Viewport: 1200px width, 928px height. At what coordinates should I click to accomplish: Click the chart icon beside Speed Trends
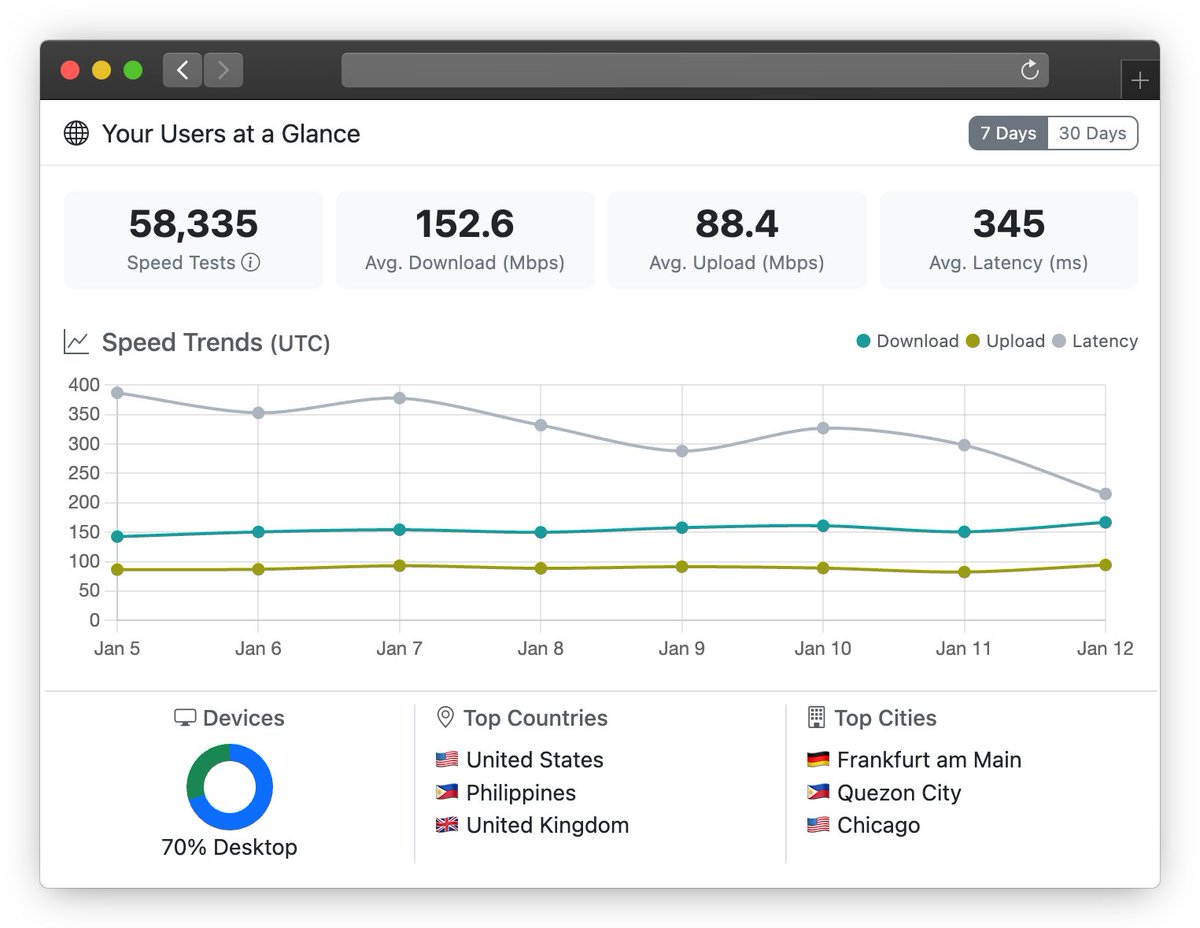pos(77,341)
